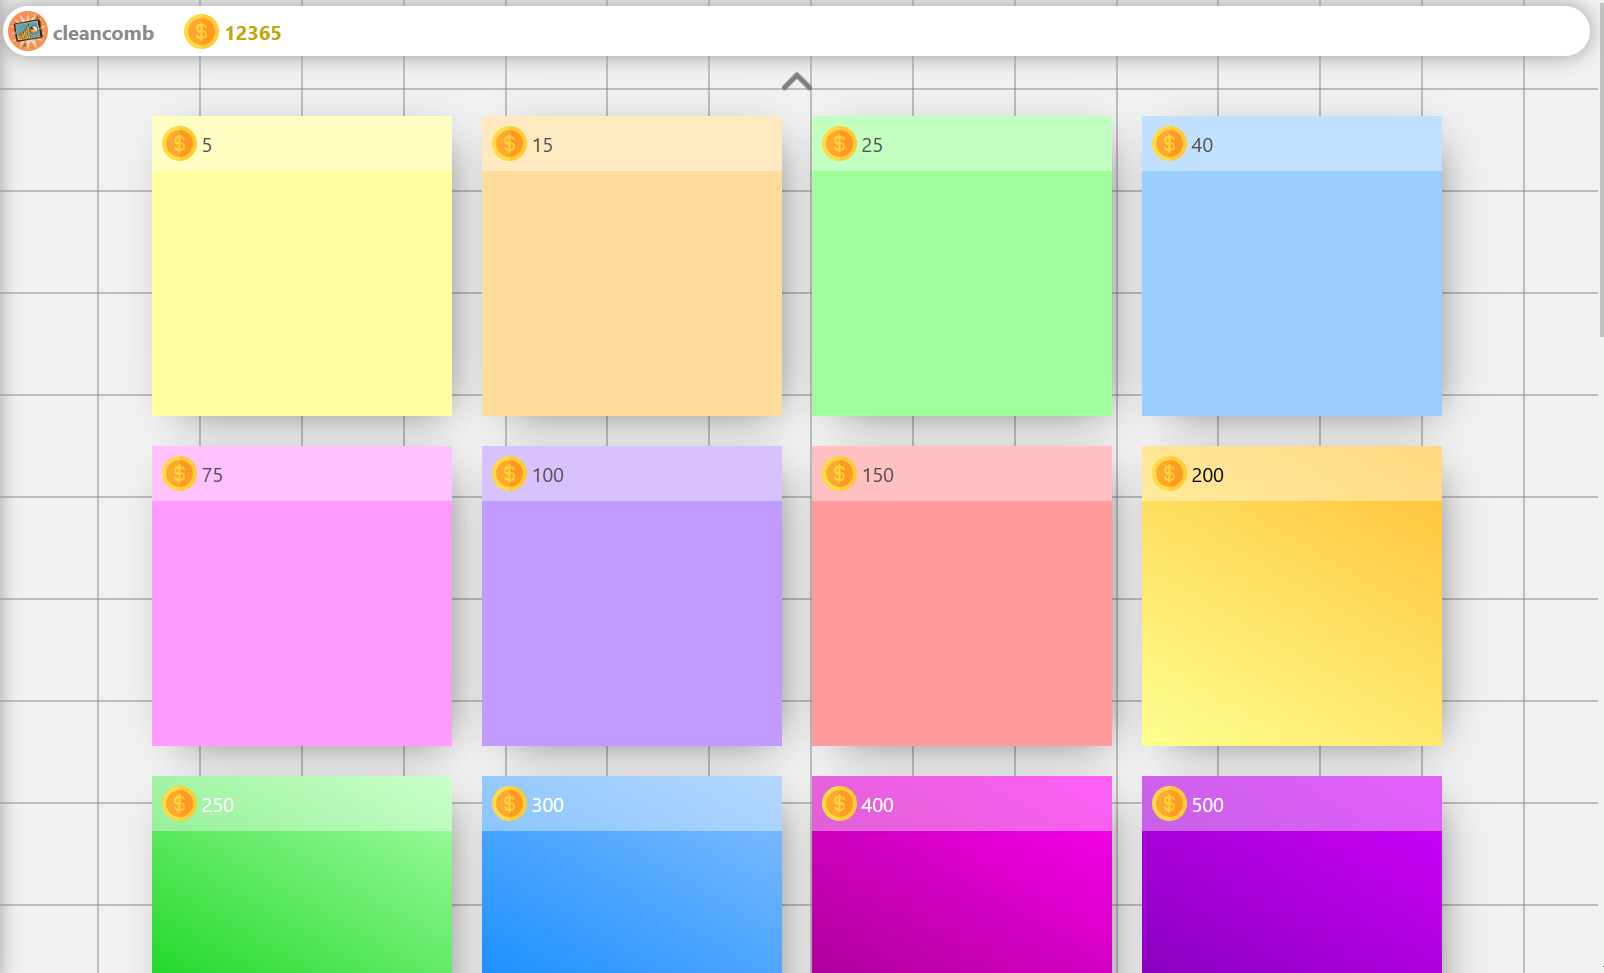Pick the green gradient note body priced 250

[x=302, y=902]
